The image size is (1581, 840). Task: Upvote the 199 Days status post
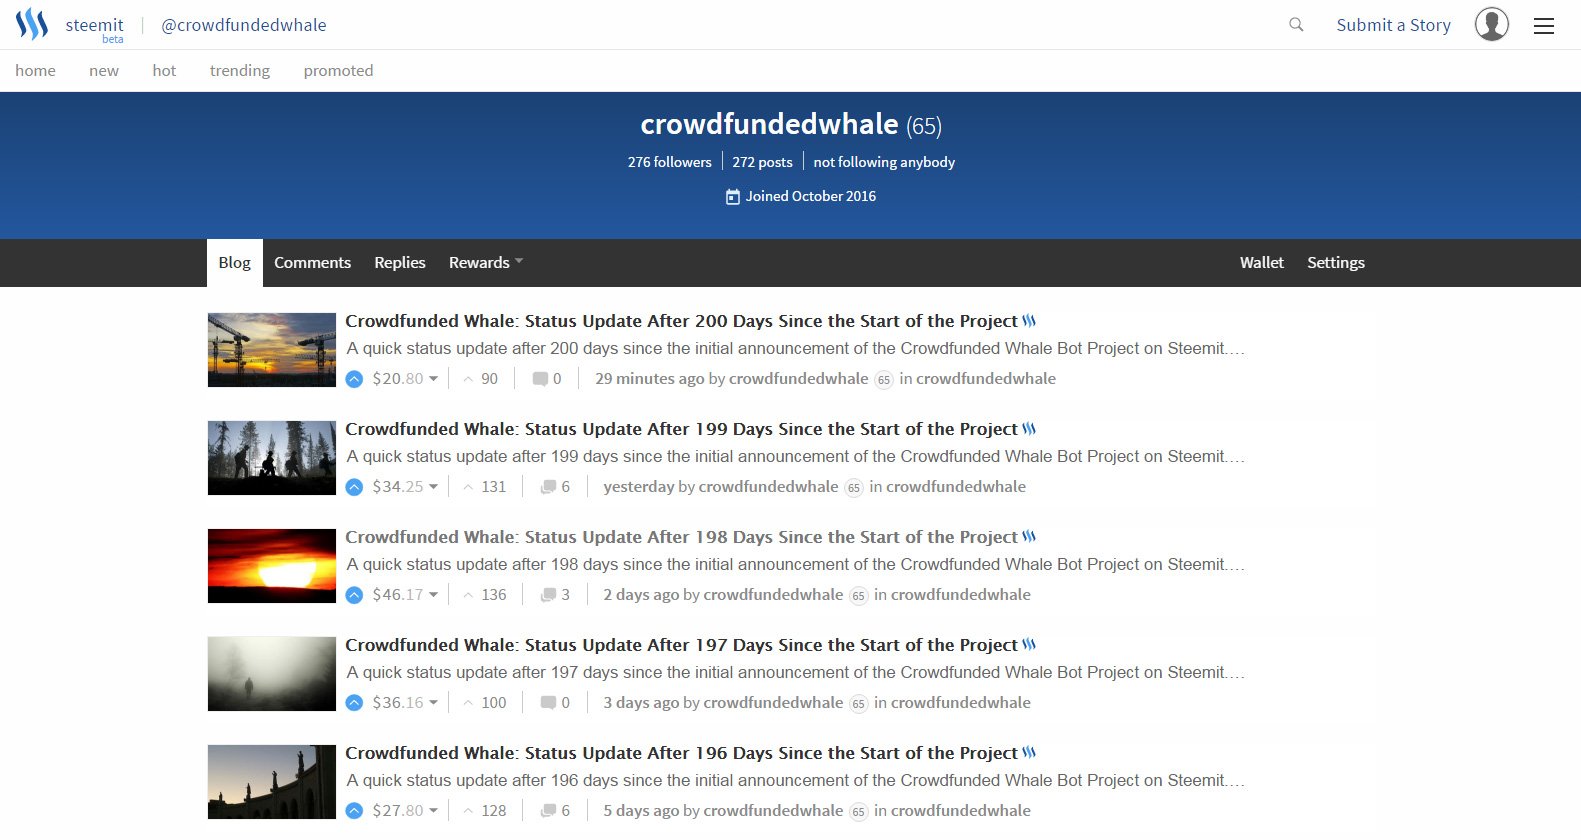[354, 487]
